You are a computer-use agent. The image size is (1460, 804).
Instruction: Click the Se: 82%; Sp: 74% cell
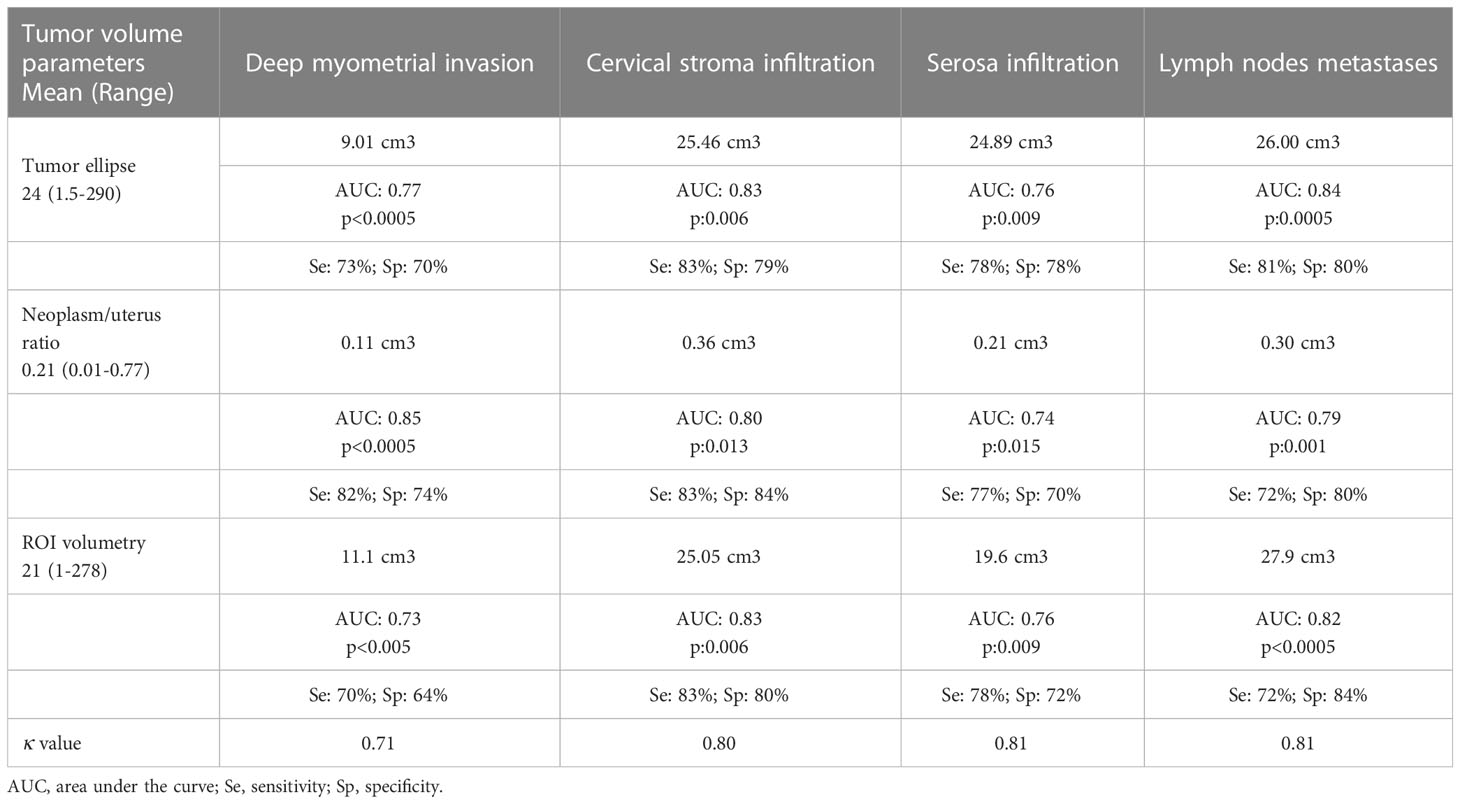[389, 494]
